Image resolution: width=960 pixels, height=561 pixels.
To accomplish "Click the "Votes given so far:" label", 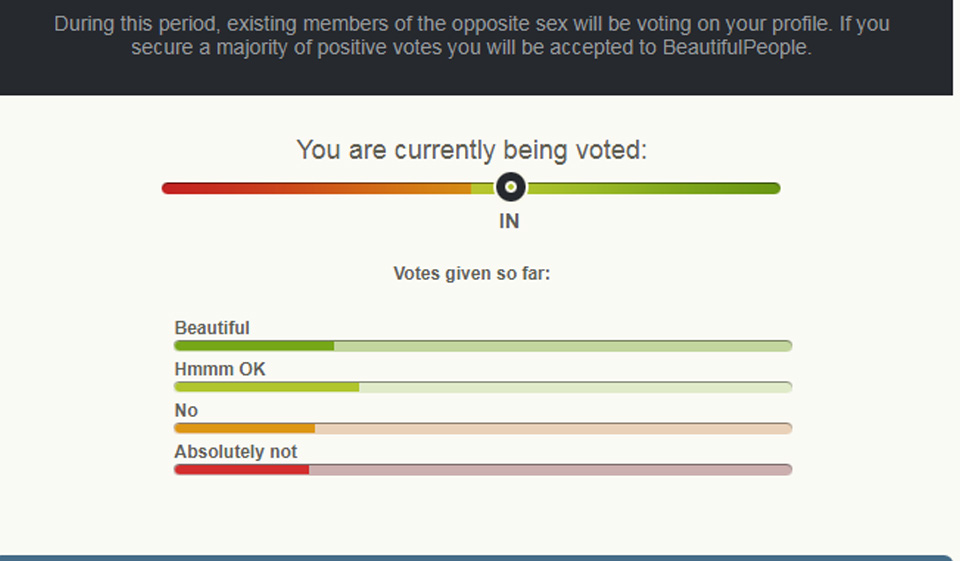I will 472,273.
